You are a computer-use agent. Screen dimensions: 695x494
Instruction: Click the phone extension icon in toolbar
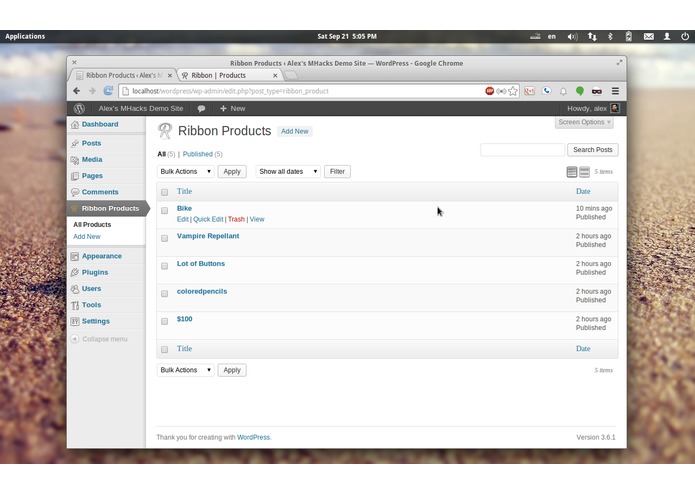point(547,91)
